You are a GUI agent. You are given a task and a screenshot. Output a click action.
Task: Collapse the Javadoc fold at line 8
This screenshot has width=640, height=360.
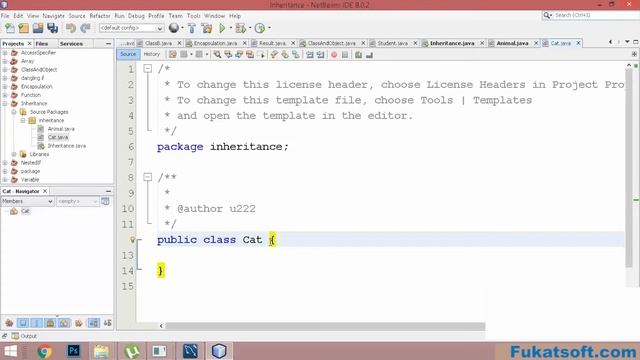[x=148, y=177]
